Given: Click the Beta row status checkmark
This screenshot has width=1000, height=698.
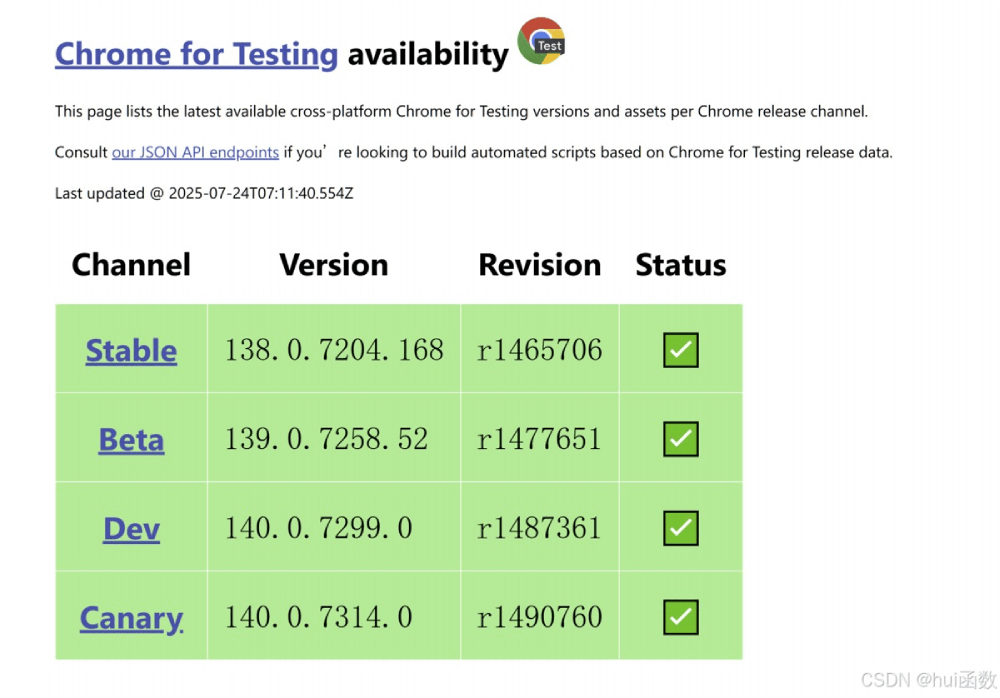Looking at the screenshot, I should [680, 439].
